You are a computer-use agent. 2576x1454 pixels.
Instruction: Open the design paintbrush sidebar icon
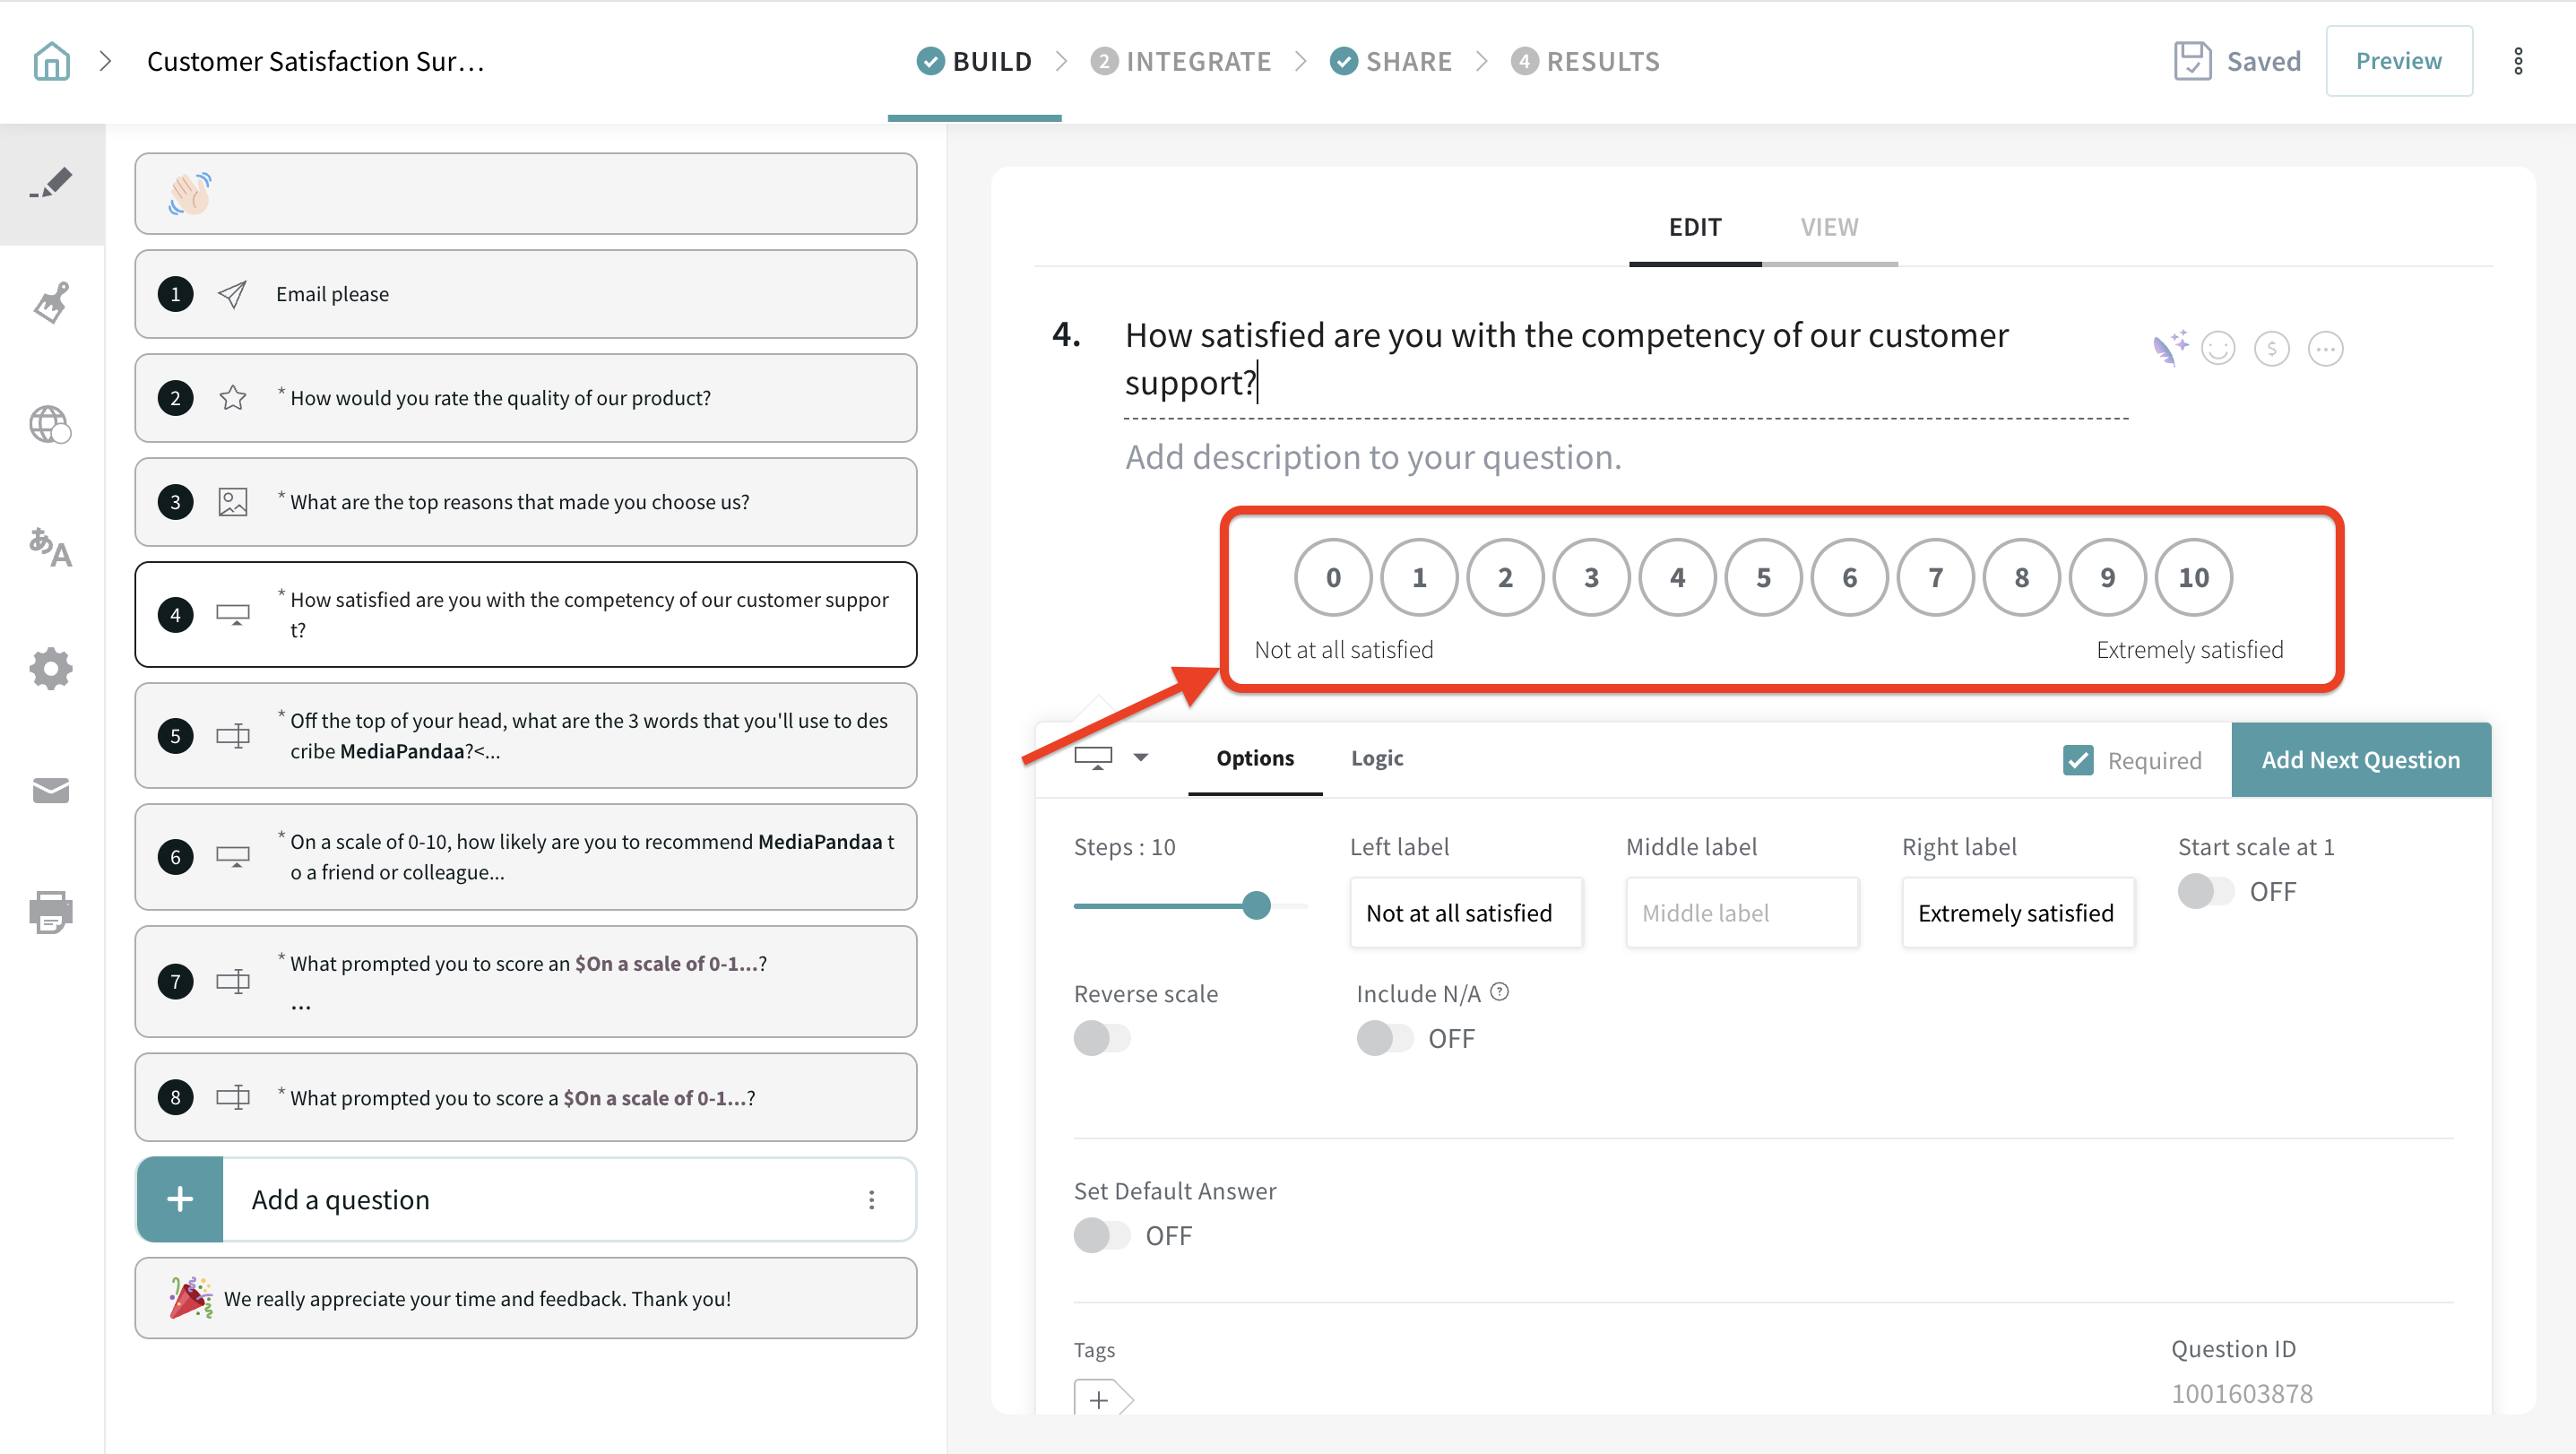(51, 303)
